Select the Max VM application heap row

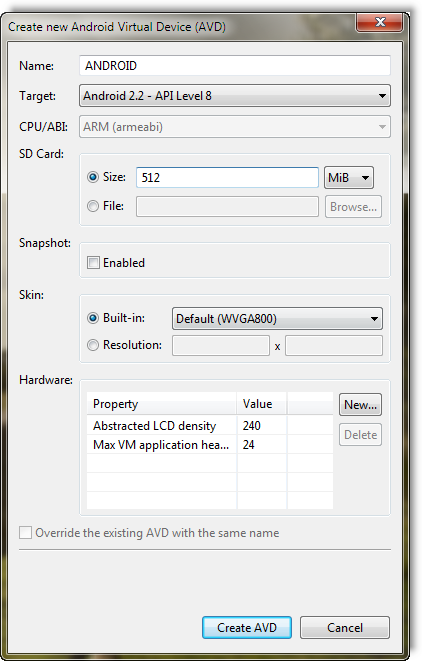pos(210,445)
